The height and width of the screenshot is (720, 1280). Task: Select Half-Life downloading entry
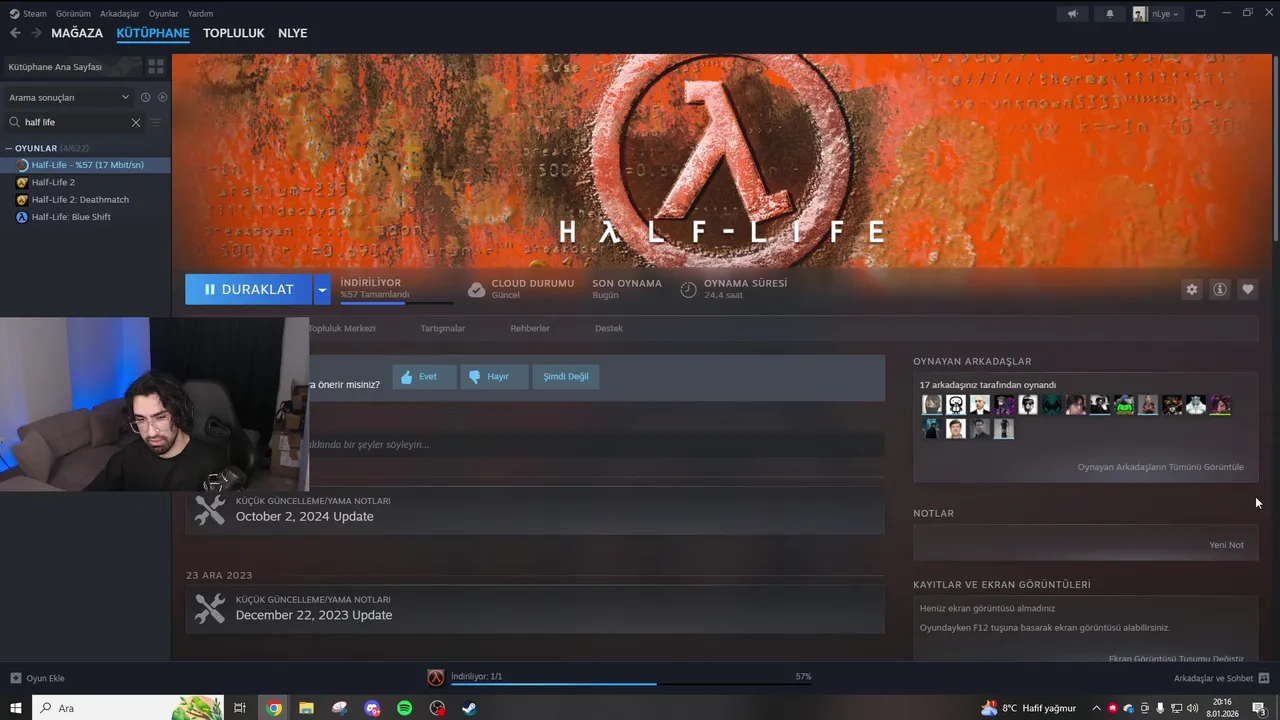(x=86, y=165)
